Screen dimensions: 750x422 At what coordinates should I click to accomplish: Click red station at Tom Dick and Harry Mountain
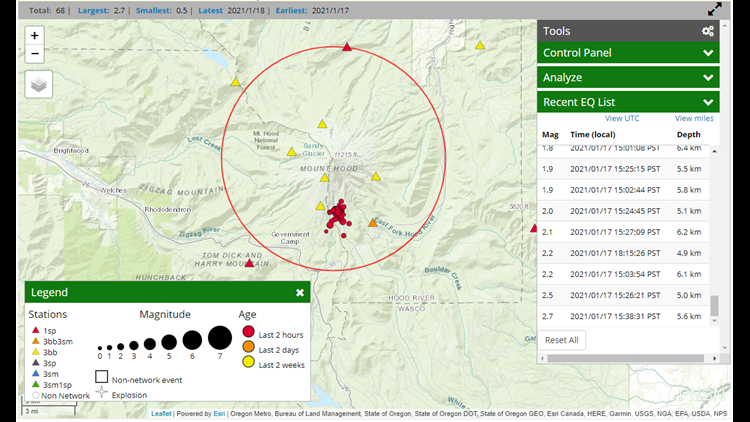249,263
